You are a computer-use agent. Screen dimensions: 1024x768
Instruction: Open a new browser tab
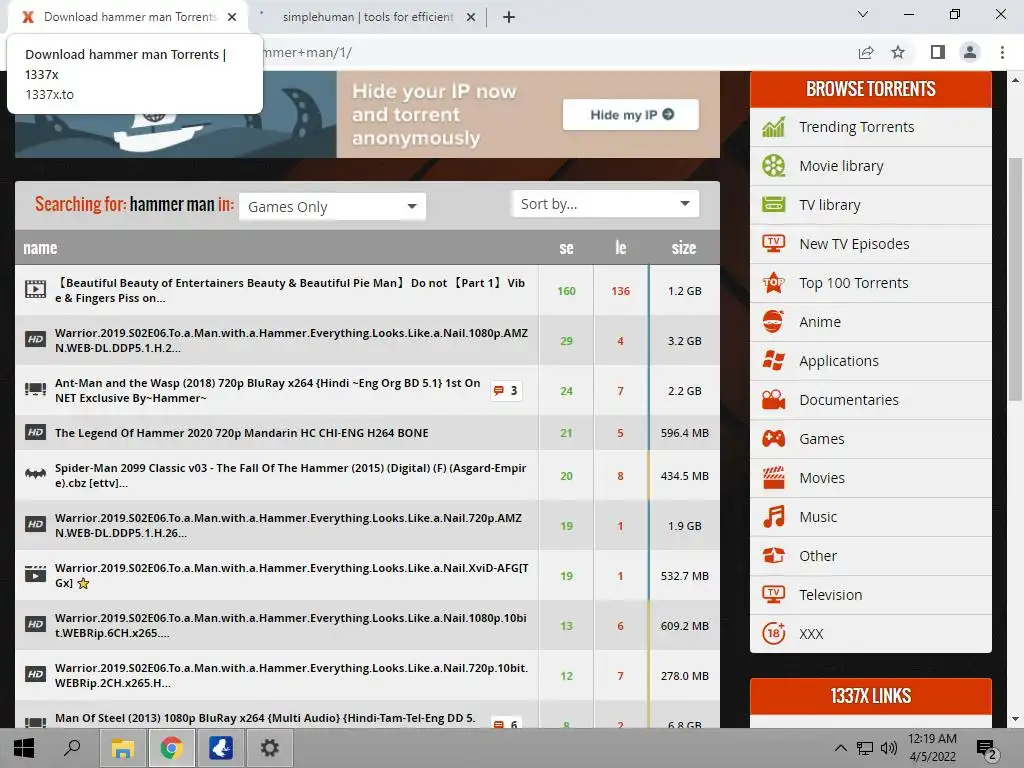[x=509, y=17]
